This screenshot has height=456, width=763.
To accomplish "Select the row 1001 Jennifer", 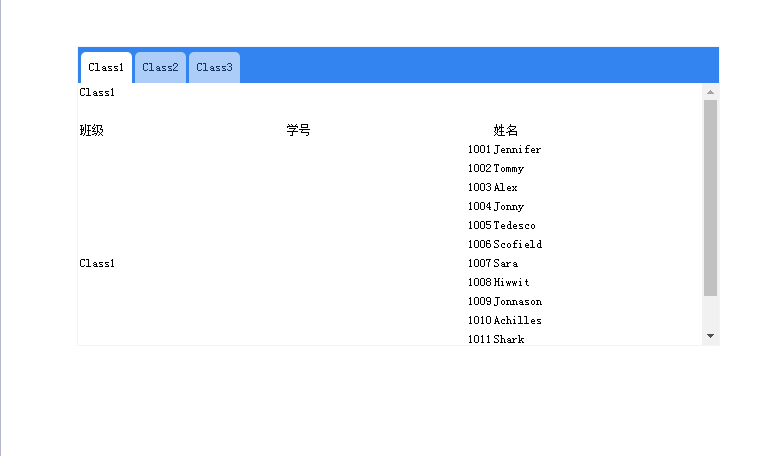I will [505, 149].
